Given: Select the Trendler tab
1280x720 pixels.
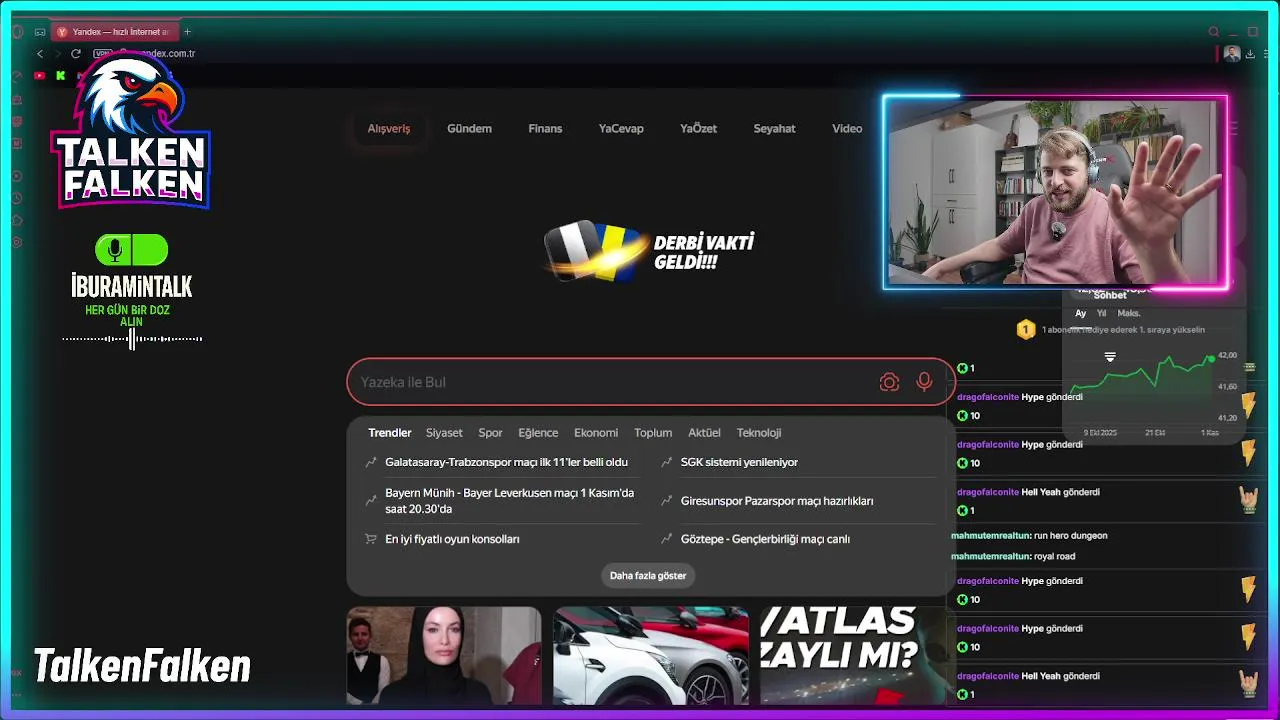Looking at the screenshot, I should coord(390,433).
